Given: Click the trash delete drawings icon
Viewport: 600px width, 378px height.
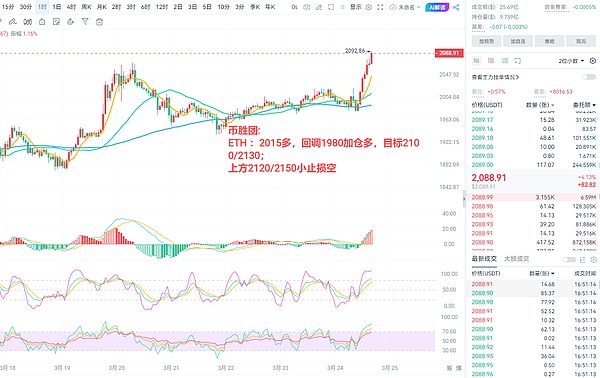Looking at the screenshot, I should [99, 22].
